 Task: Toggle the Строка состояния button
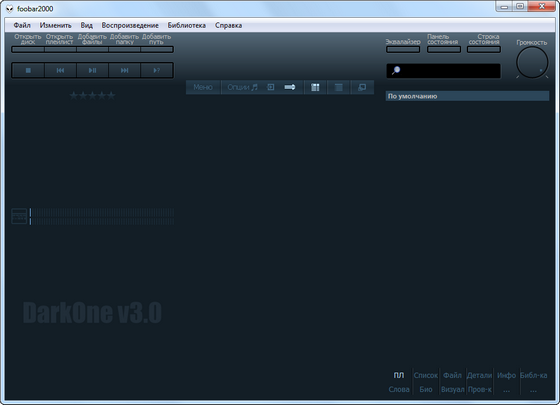(484, 49)
